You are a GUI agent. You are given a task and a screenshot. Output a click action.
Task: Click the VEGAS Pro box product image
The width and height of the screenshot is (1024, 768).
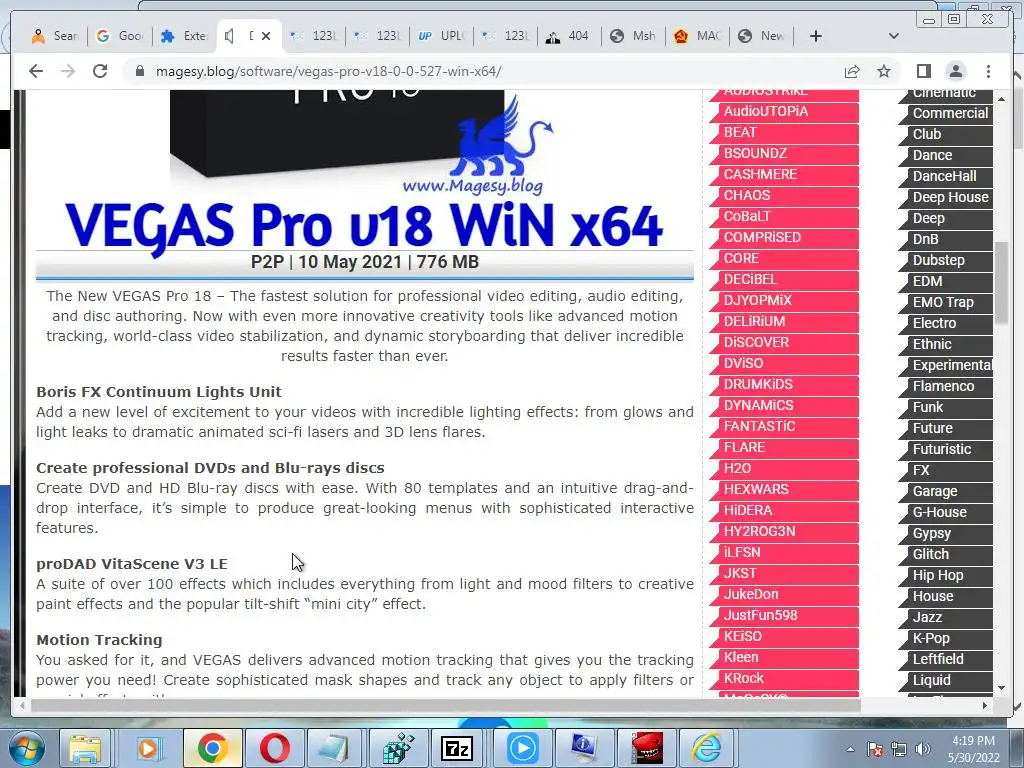337,134
